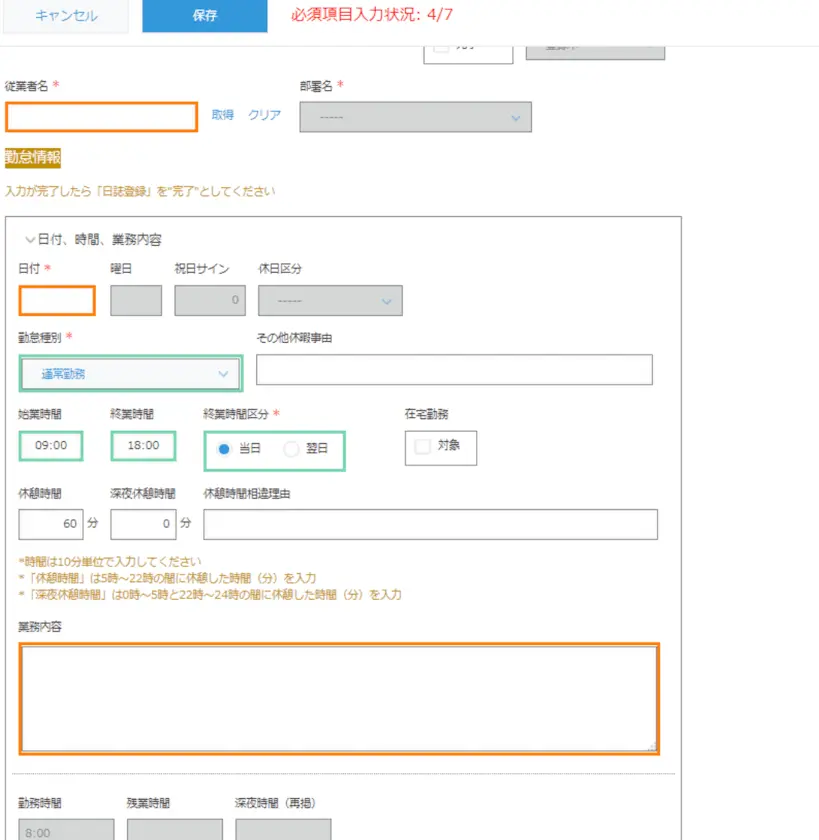Select the 翌日 radio button
The height and width of the screenshot is (840, 819).
tap(291, 449)
